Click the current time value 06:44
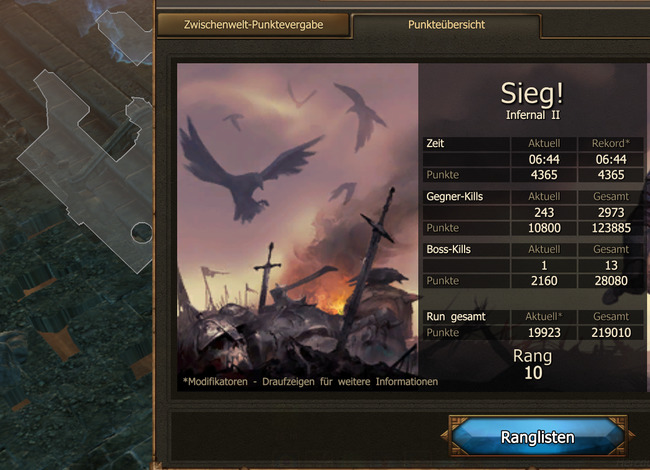This screenshot has height=470, width=650. pyautogui.click(x=544, y=159)
